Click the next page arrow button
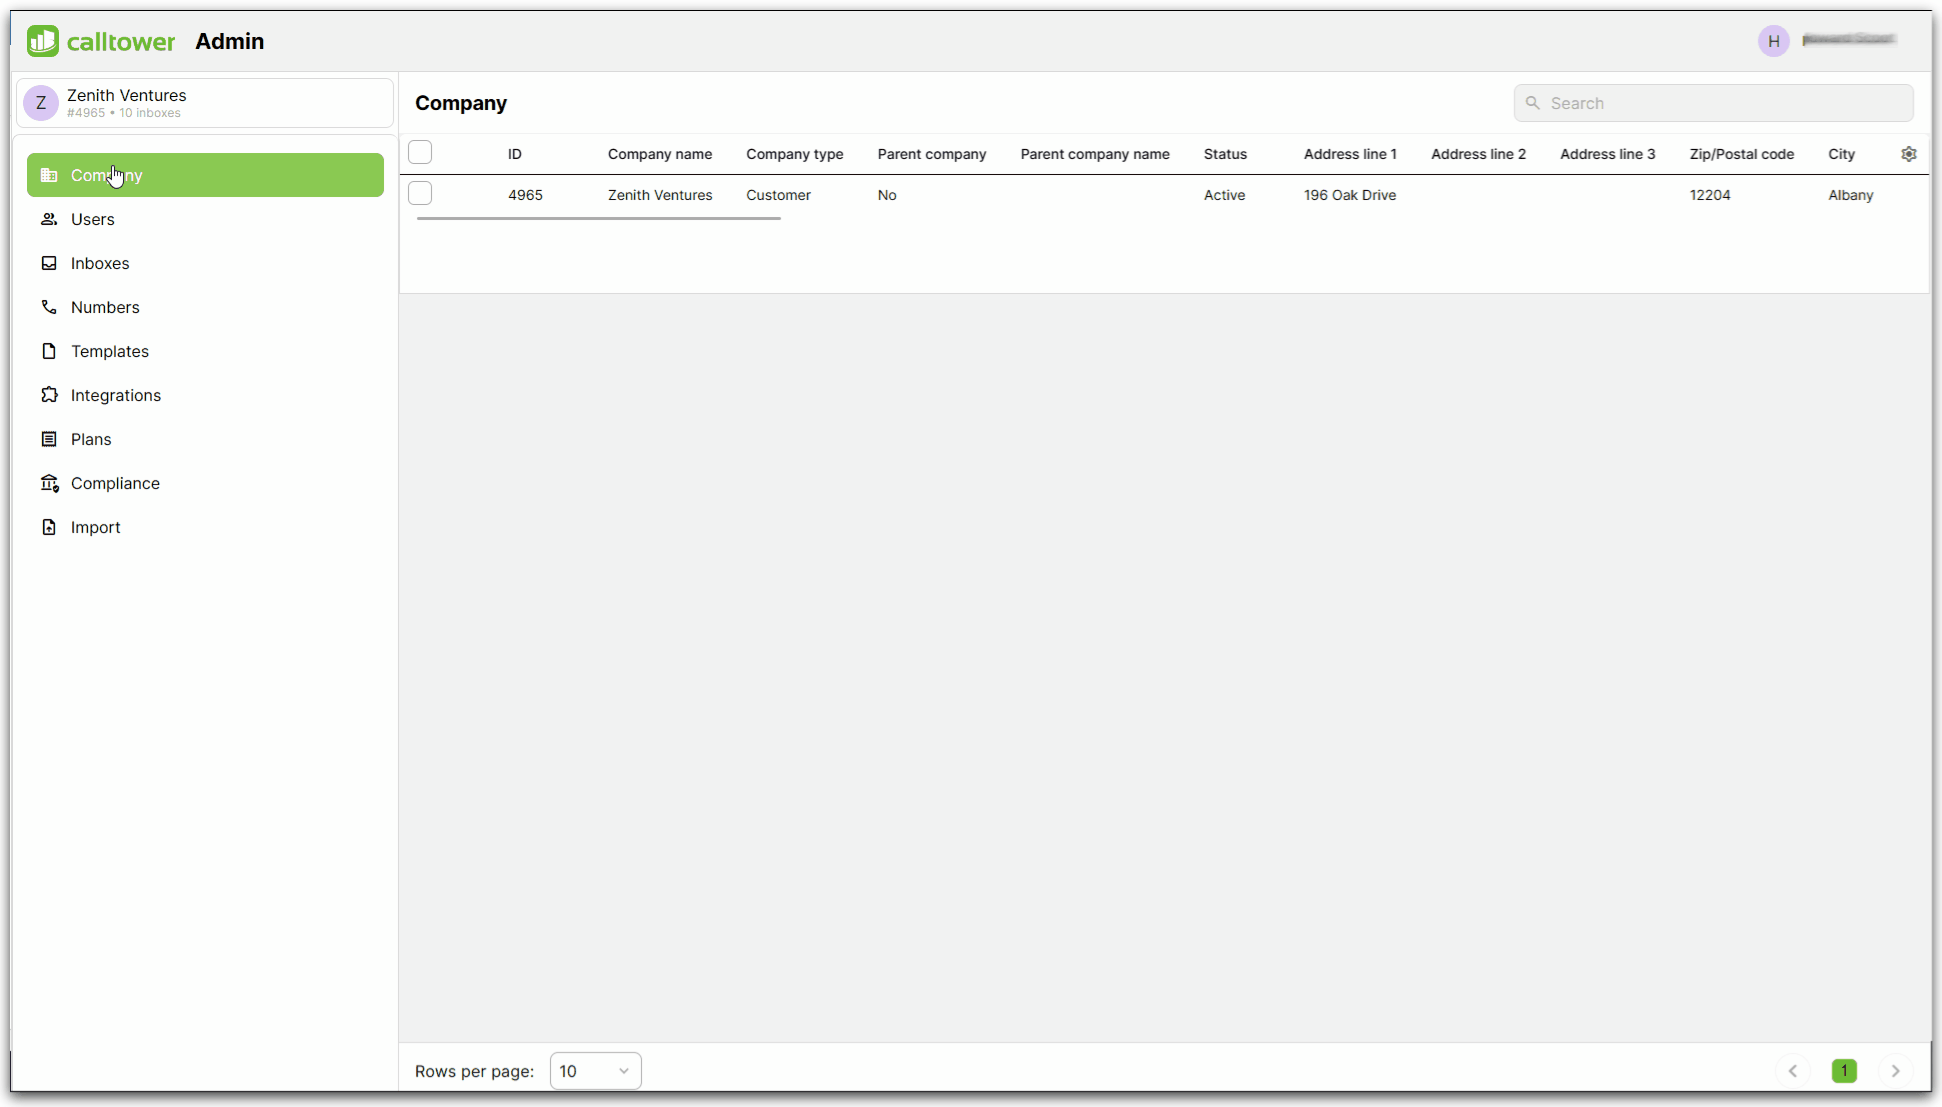This screenshot has height=1107, width=1942. click(1895, 1070)
